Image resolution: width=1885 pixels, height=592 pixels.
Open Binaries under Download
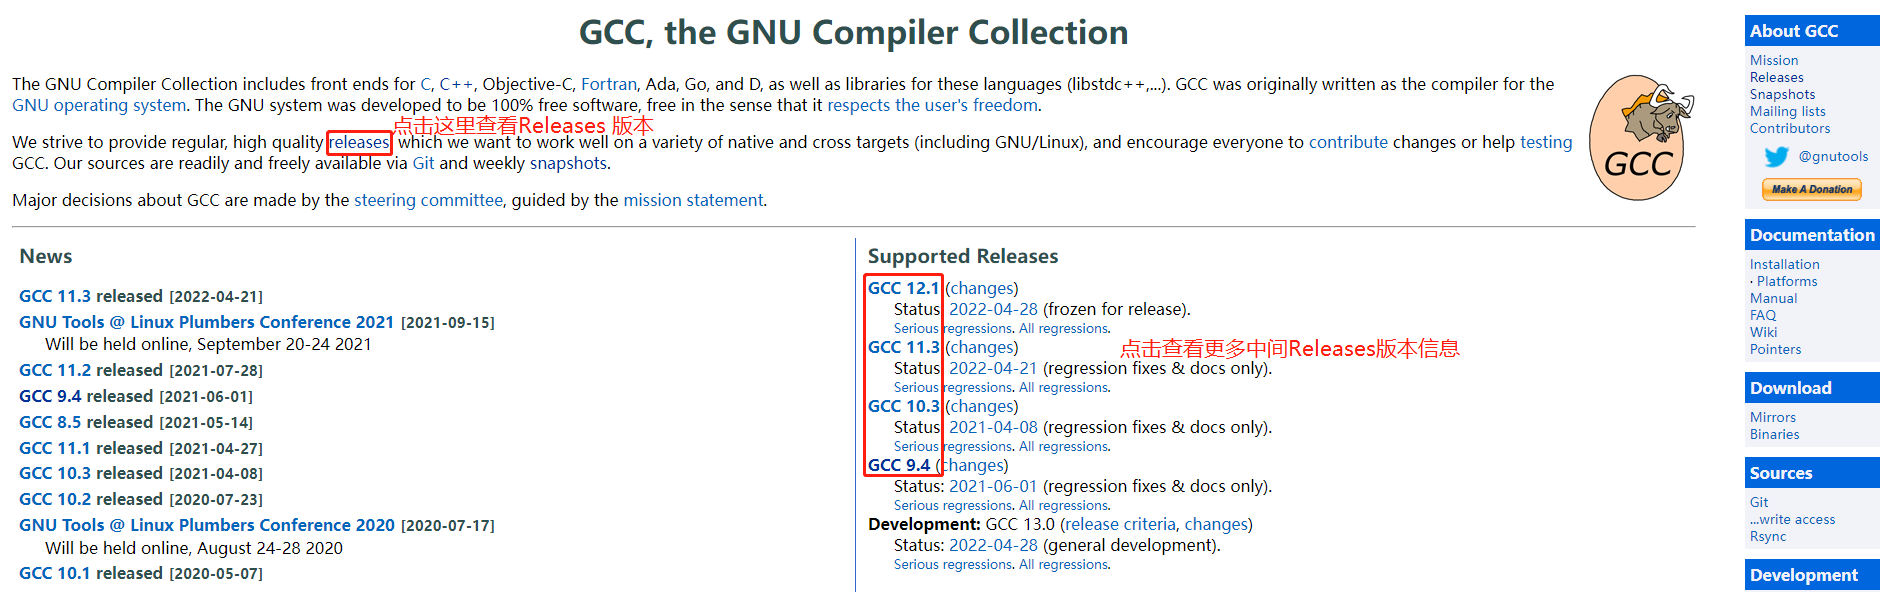[1775, 434]
